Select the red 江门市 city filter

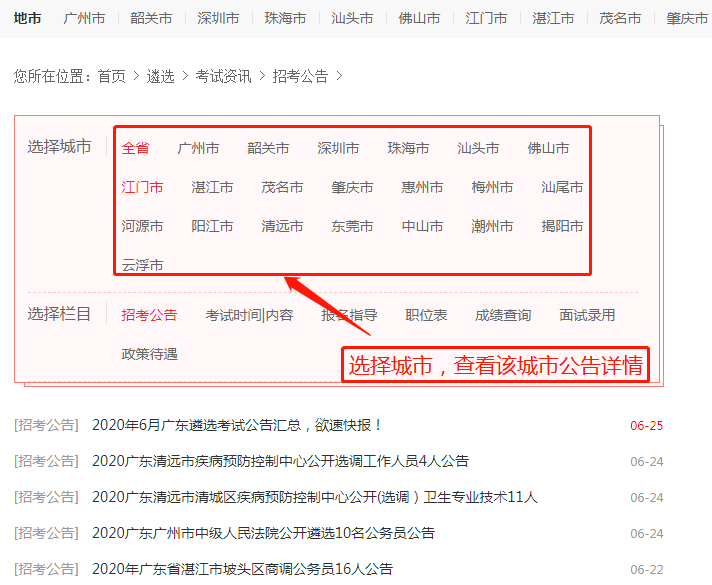tap(142, 187)
